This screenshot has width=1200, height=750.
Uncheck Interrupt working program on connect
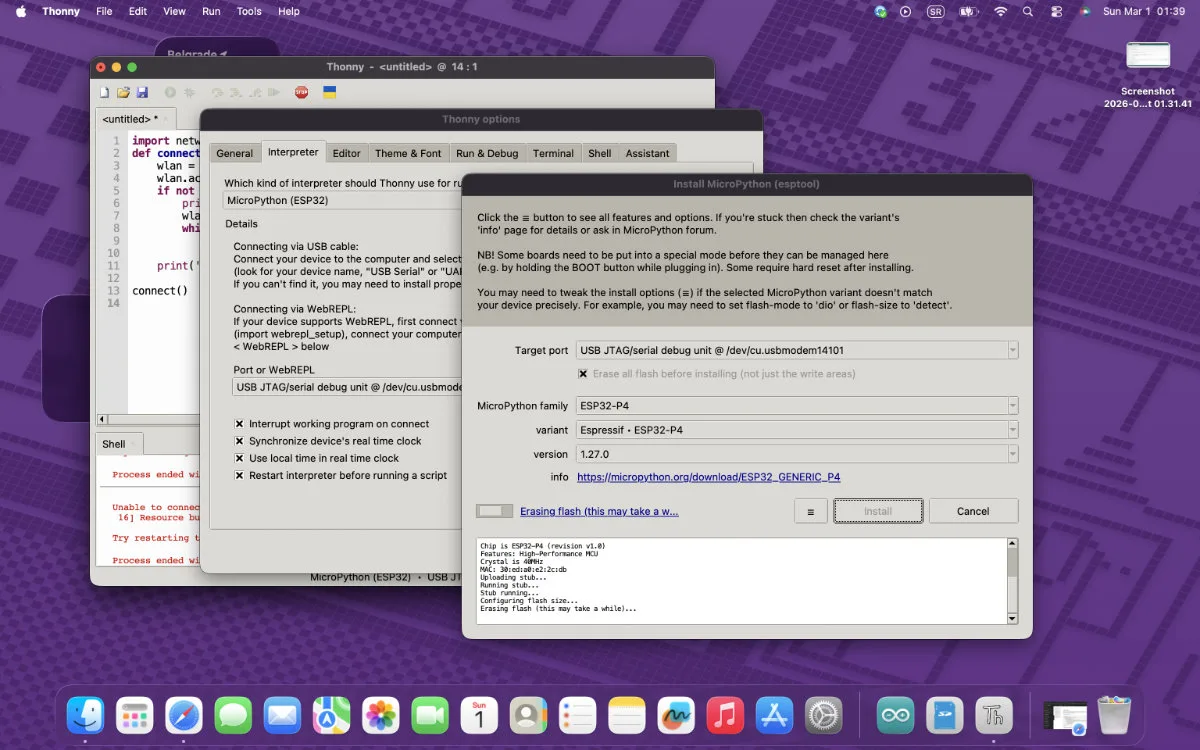[x=240, y=424]
